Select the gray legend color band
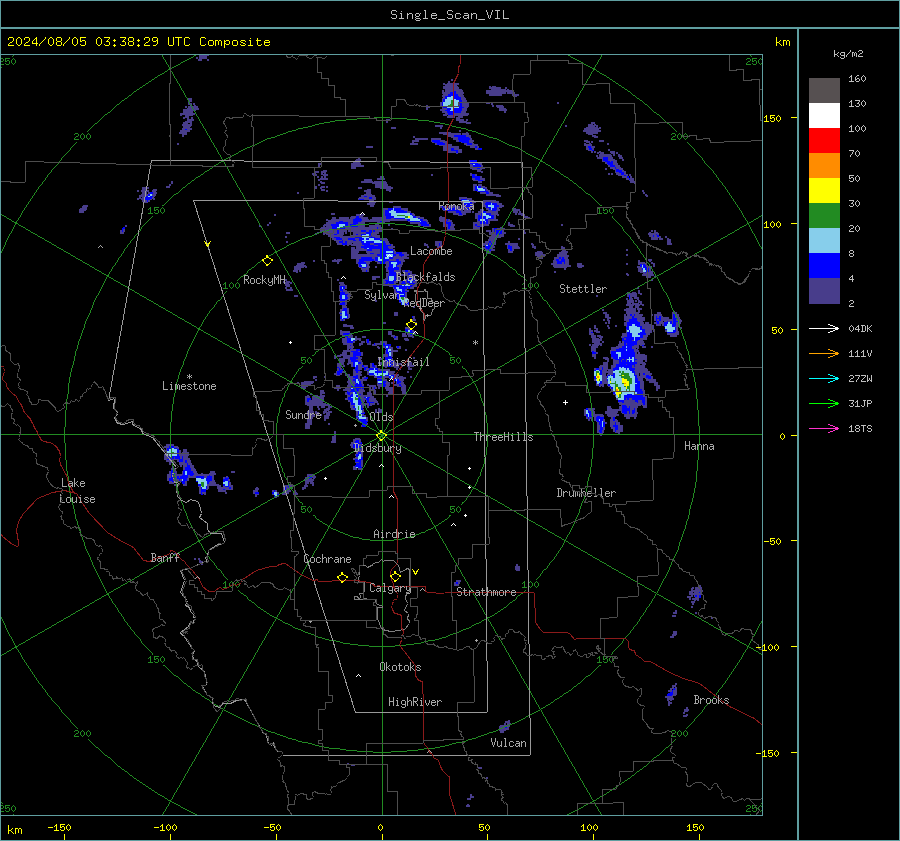This screenshot has width=900, height=841. [824, 91]
